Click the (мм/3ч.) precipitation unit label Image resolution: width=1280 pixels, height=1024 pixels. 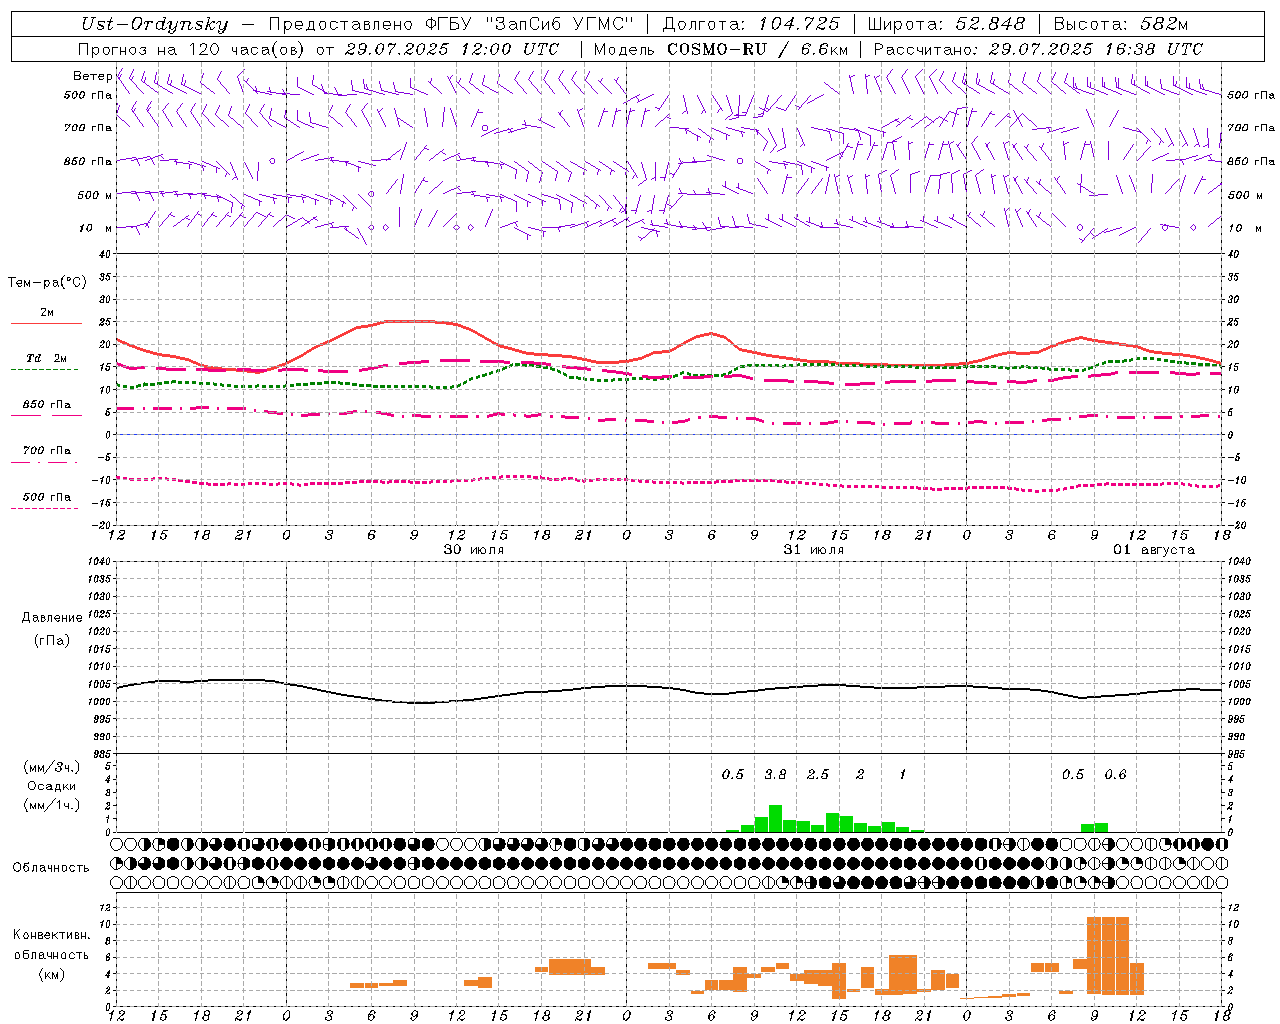point(52,767)
